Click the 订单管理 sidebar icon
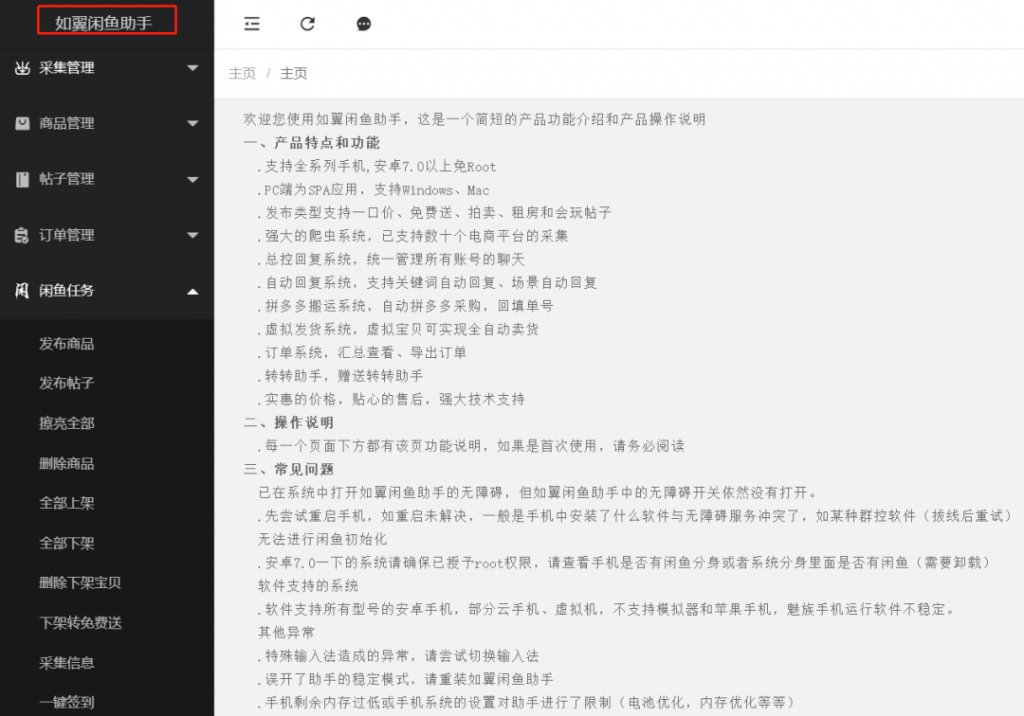The image size is (1024, 716). [22, 236]
